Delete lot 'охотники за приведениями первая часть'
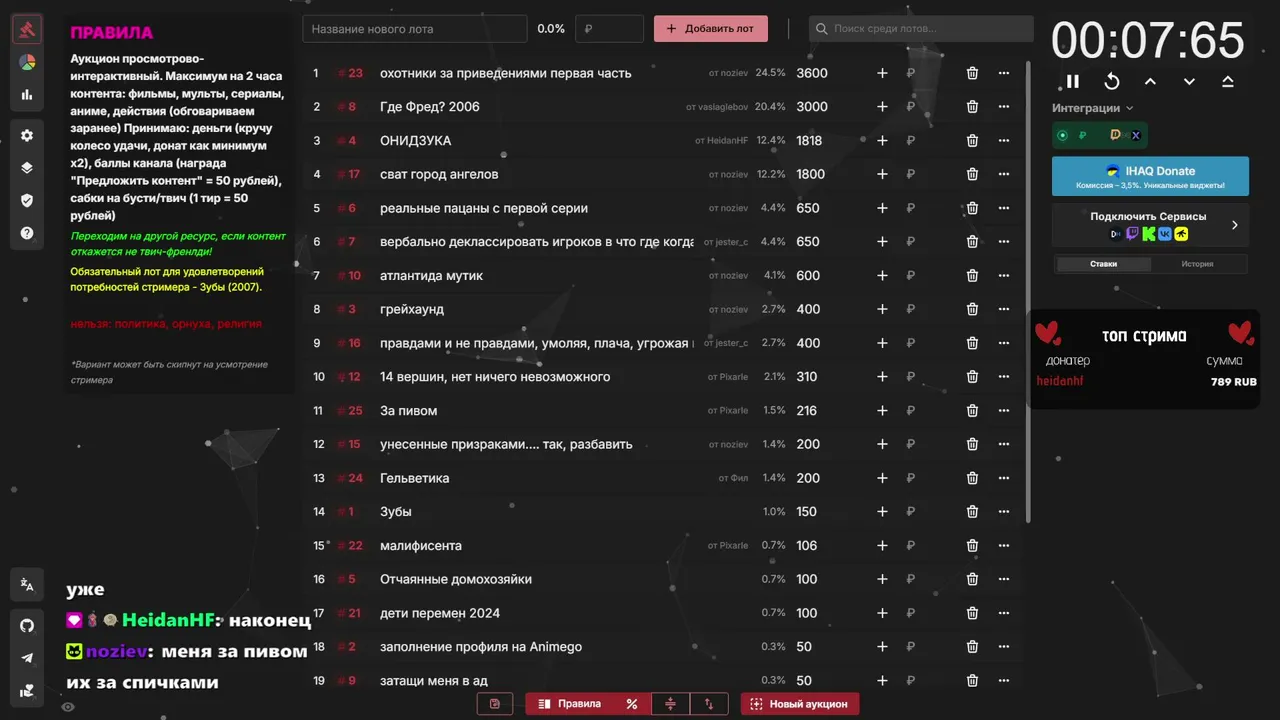Viewport: 1280px width, 720px height. tap(972, 73)
